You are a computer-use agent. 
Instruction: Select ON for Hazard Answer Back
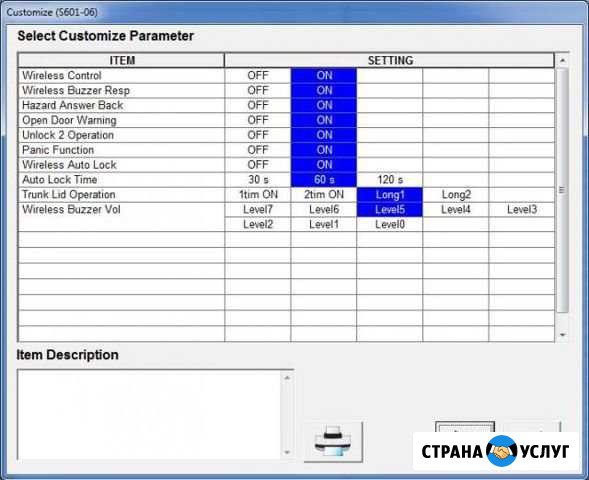tap(324, 105)
